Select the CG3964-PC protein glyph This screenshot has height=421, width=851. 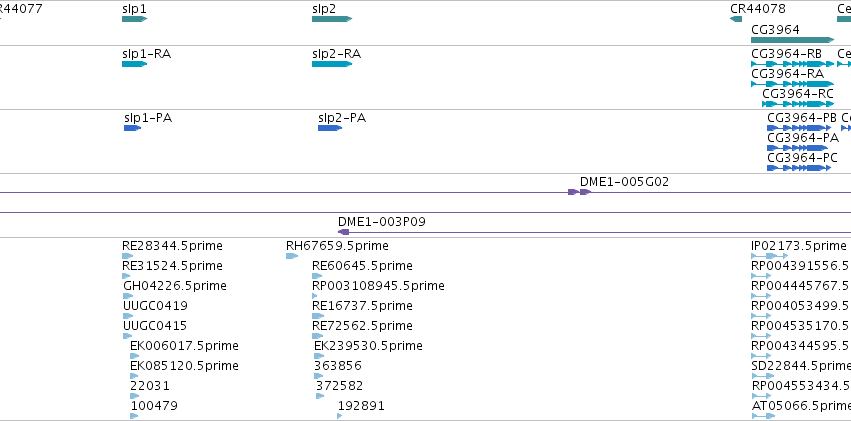(x=799, y=168)
